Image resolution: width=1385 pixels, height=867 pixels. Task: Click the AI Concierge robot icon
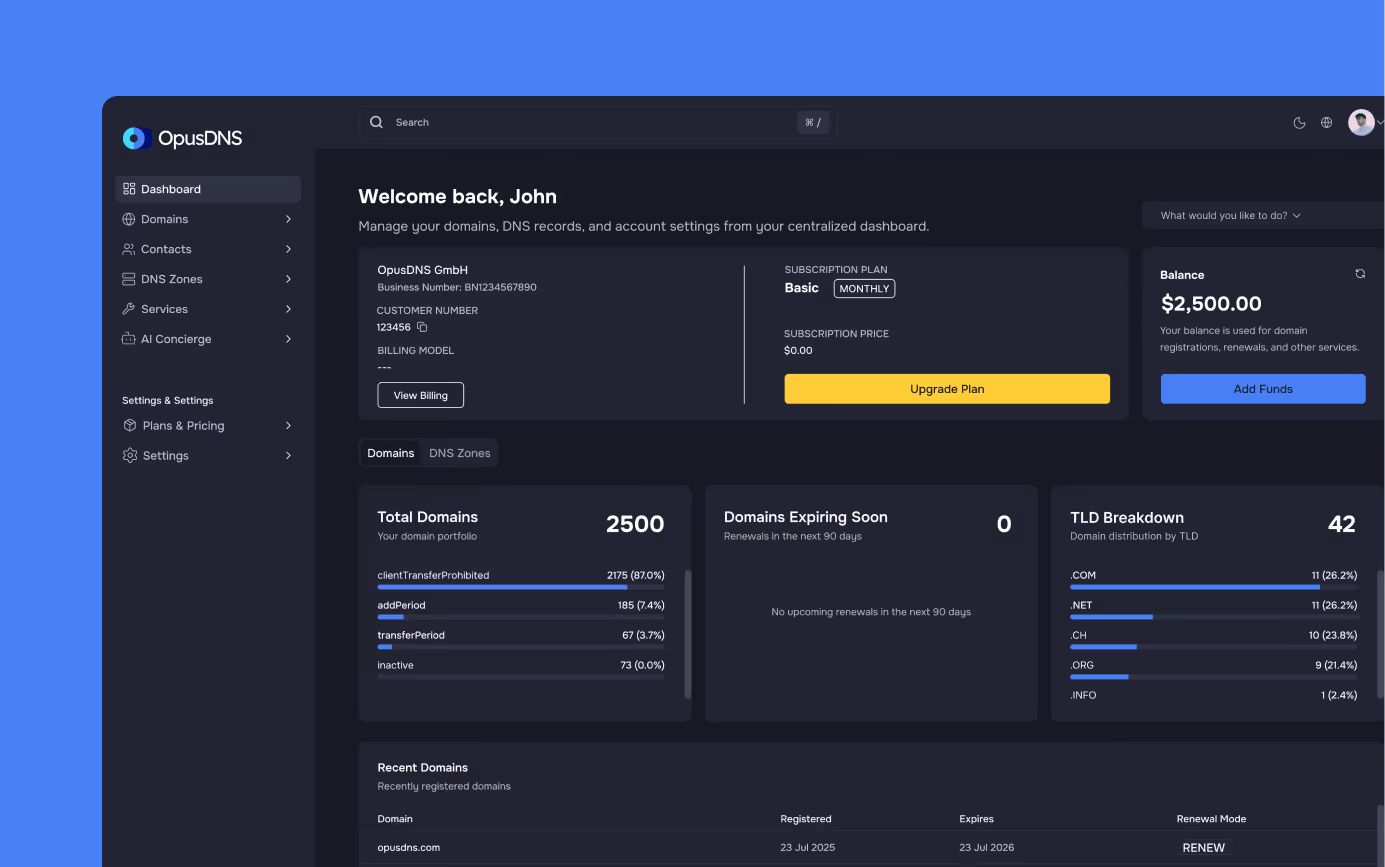(128, 338)
